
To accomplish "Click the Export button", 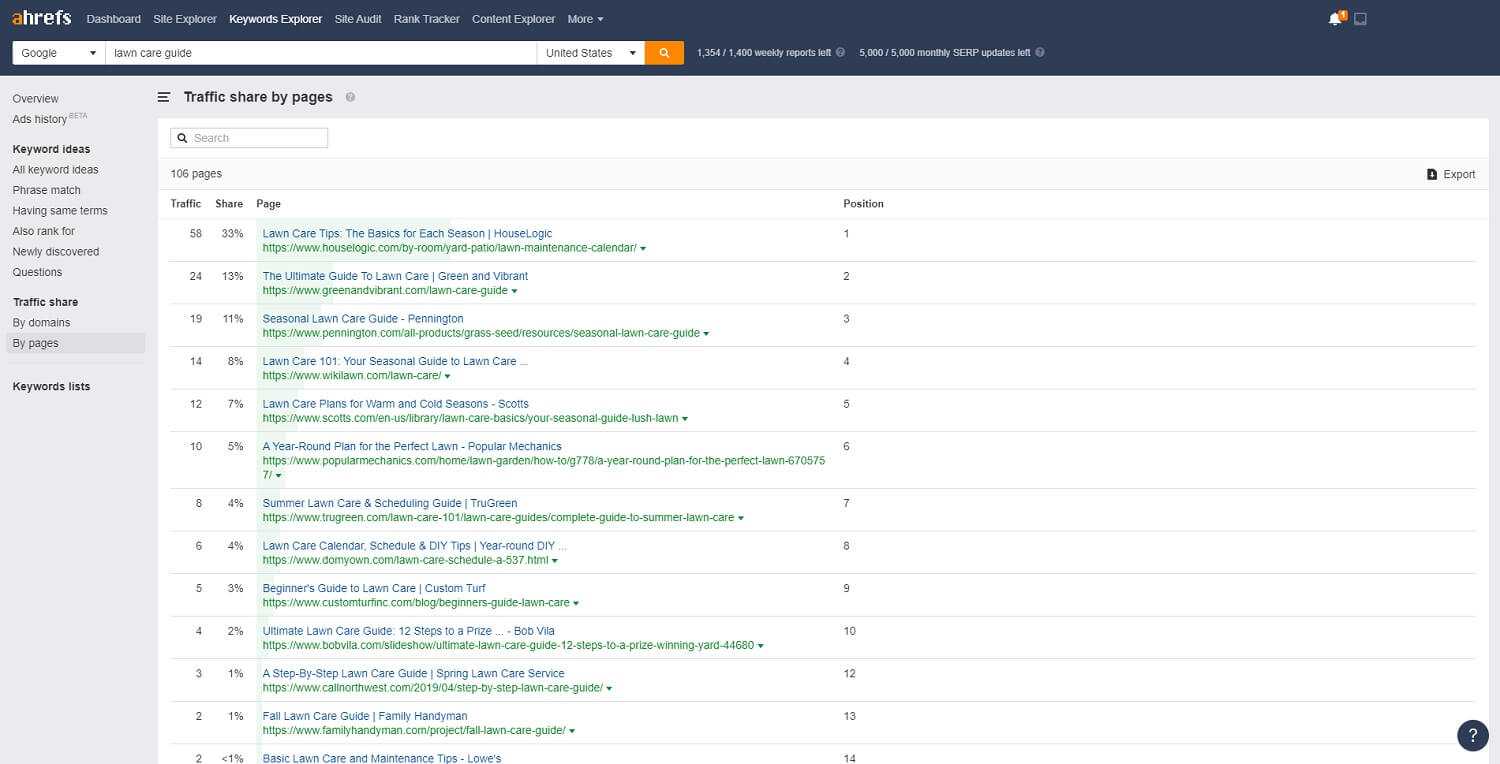I will point(1451,174).
